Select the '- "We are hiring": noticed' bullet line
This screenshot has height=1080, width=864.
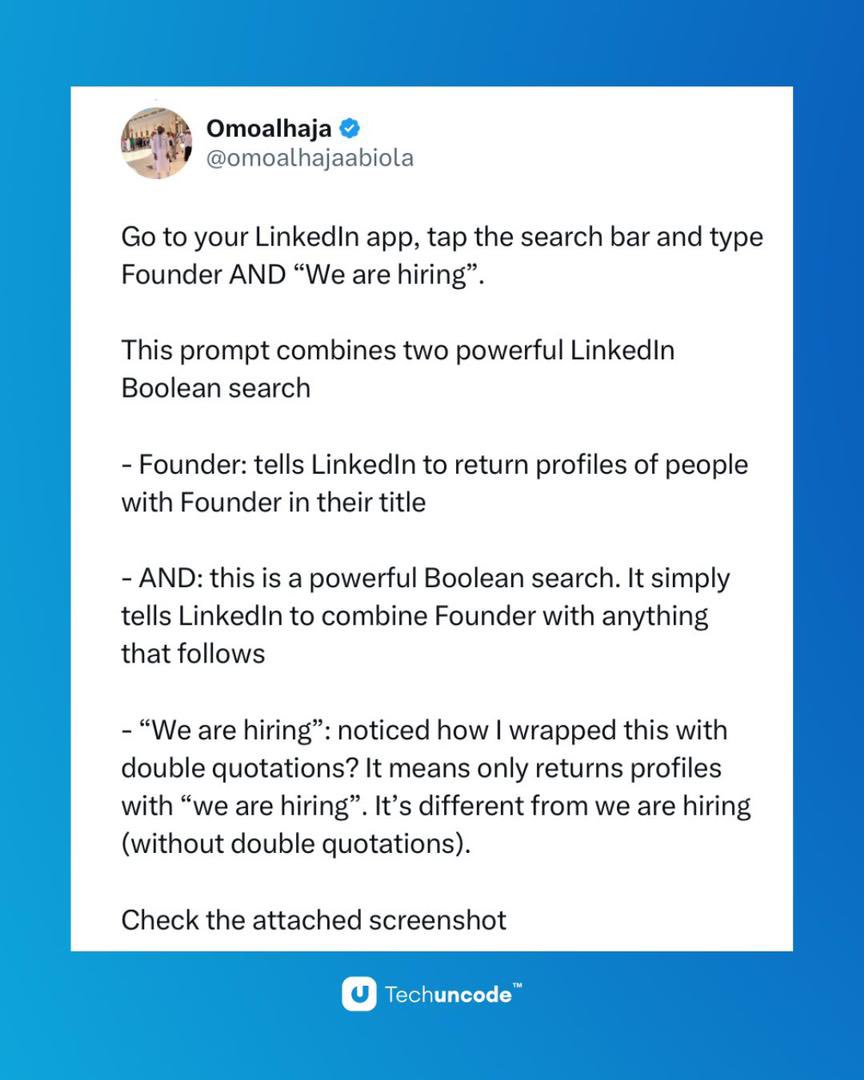424,730
